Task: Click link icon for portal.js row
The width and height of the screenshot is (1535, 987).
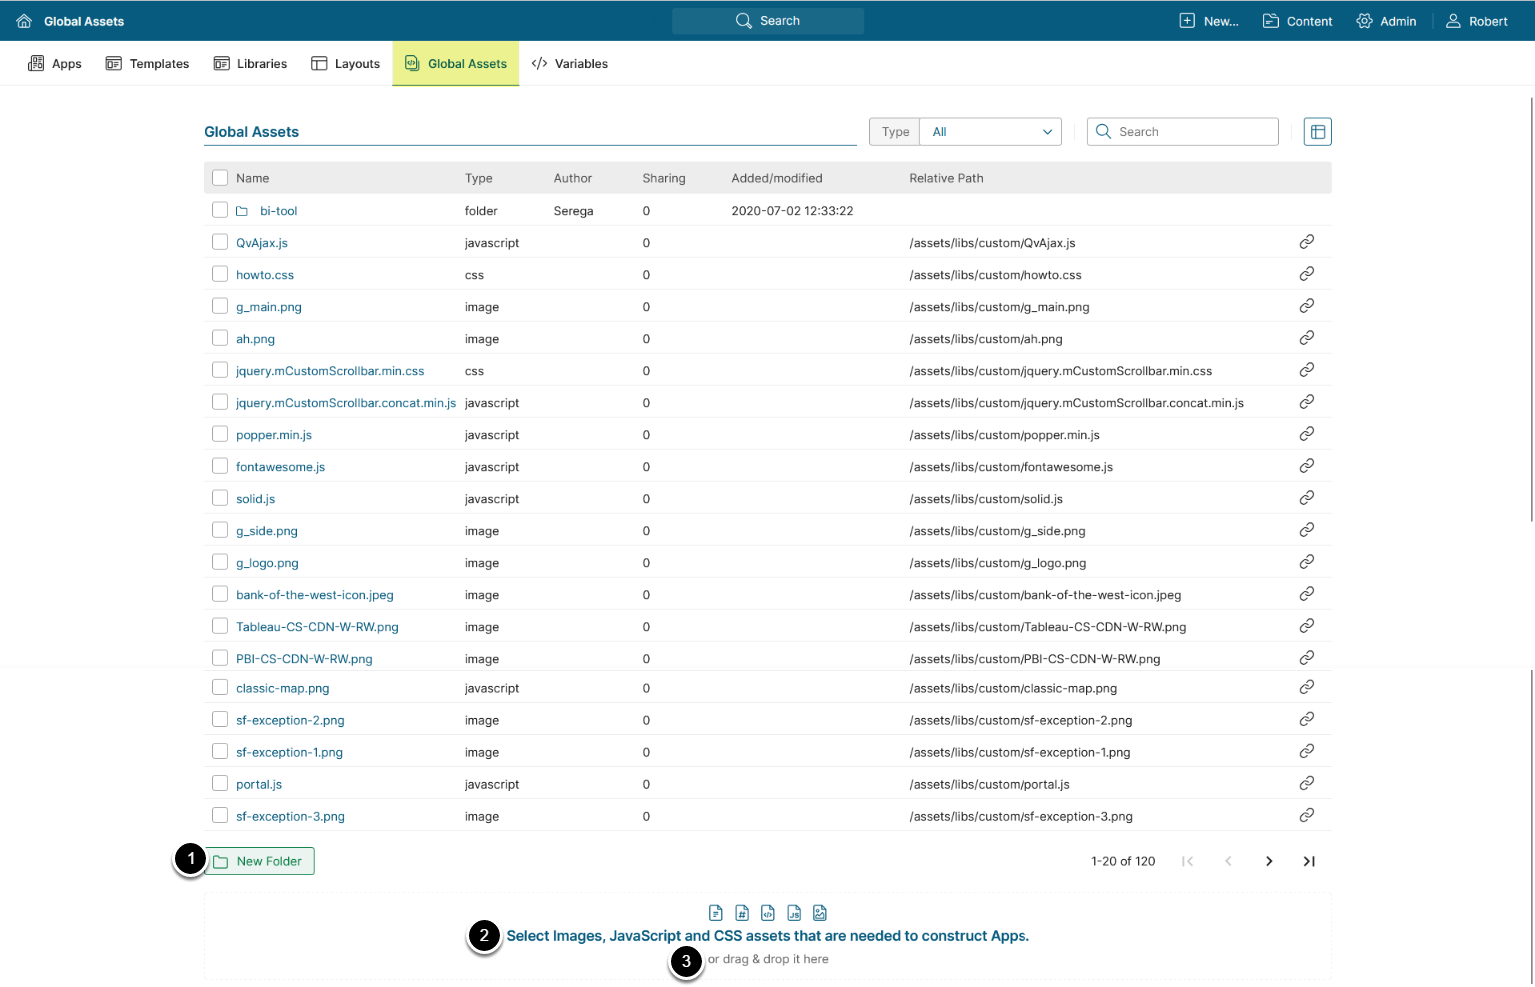Action: pyautogui.click(x=1306, y=784)
